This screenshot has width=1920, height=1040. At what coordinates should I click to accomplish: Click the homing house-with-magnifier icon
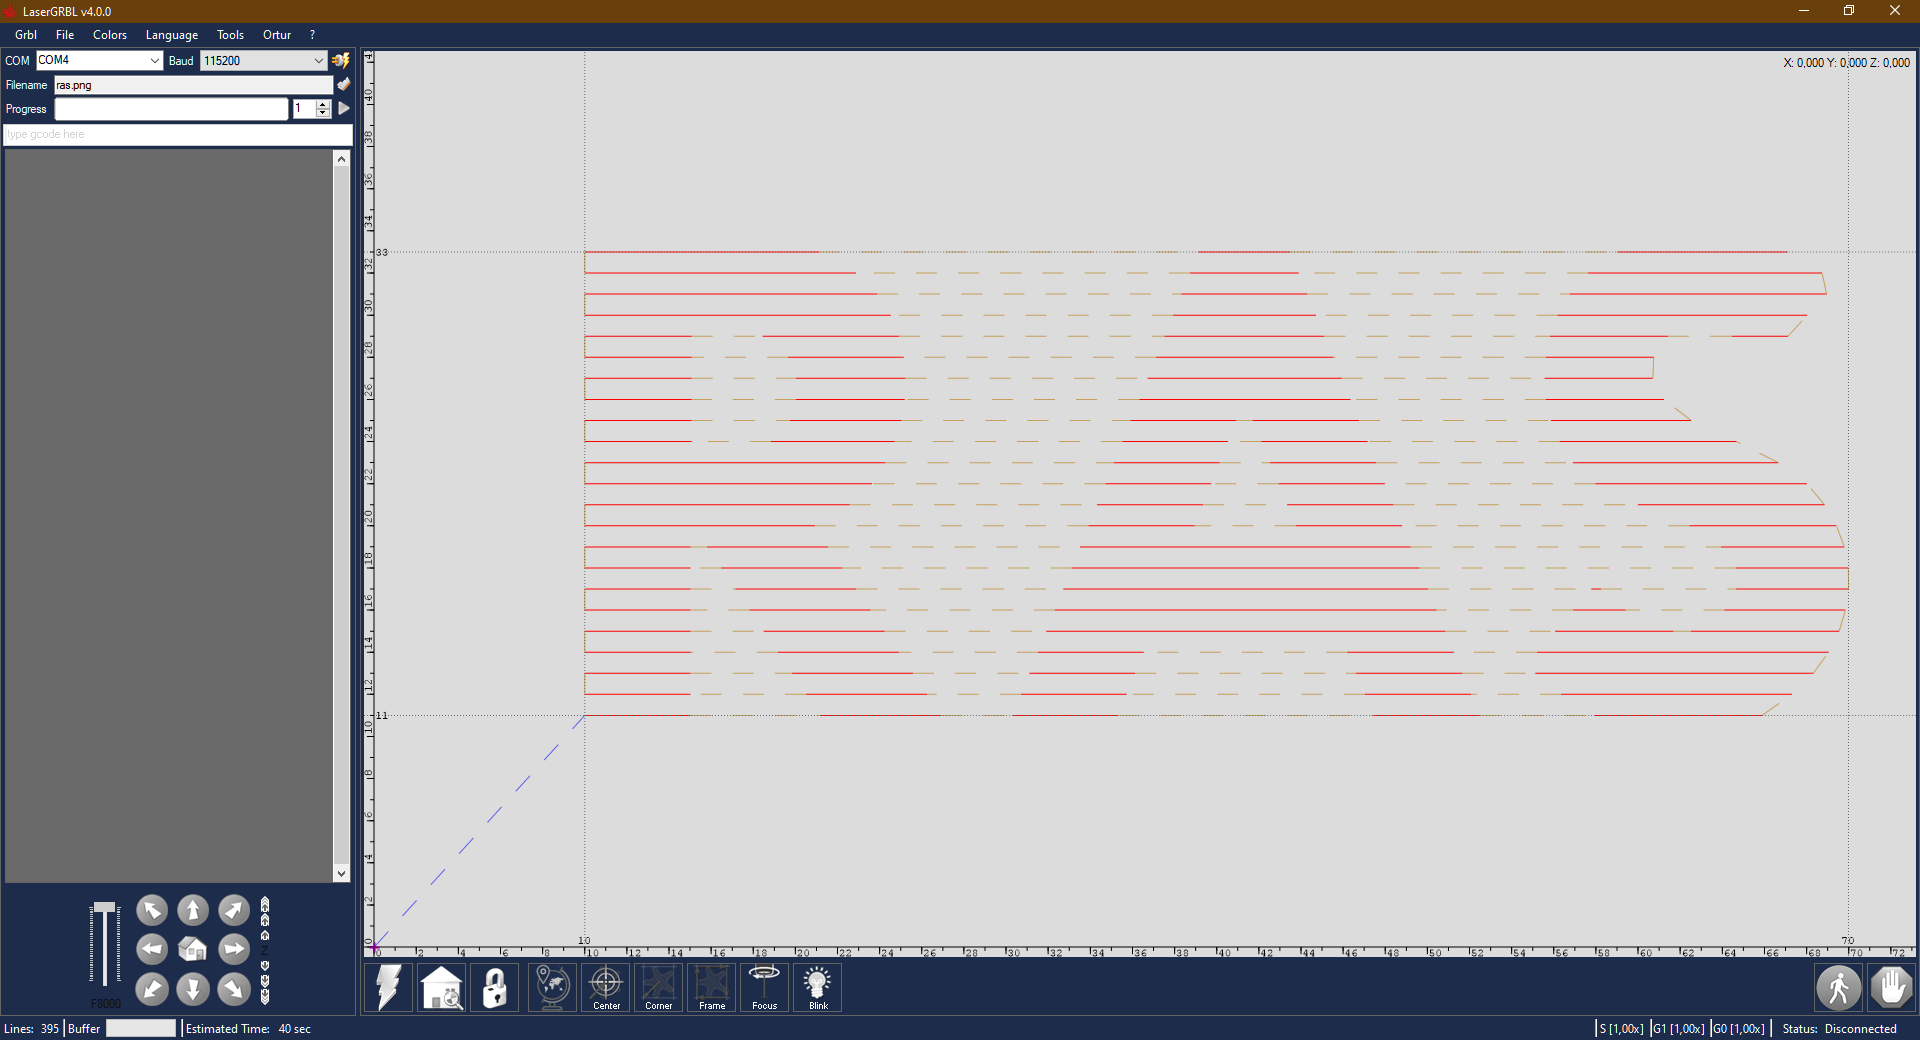point(441,988)
